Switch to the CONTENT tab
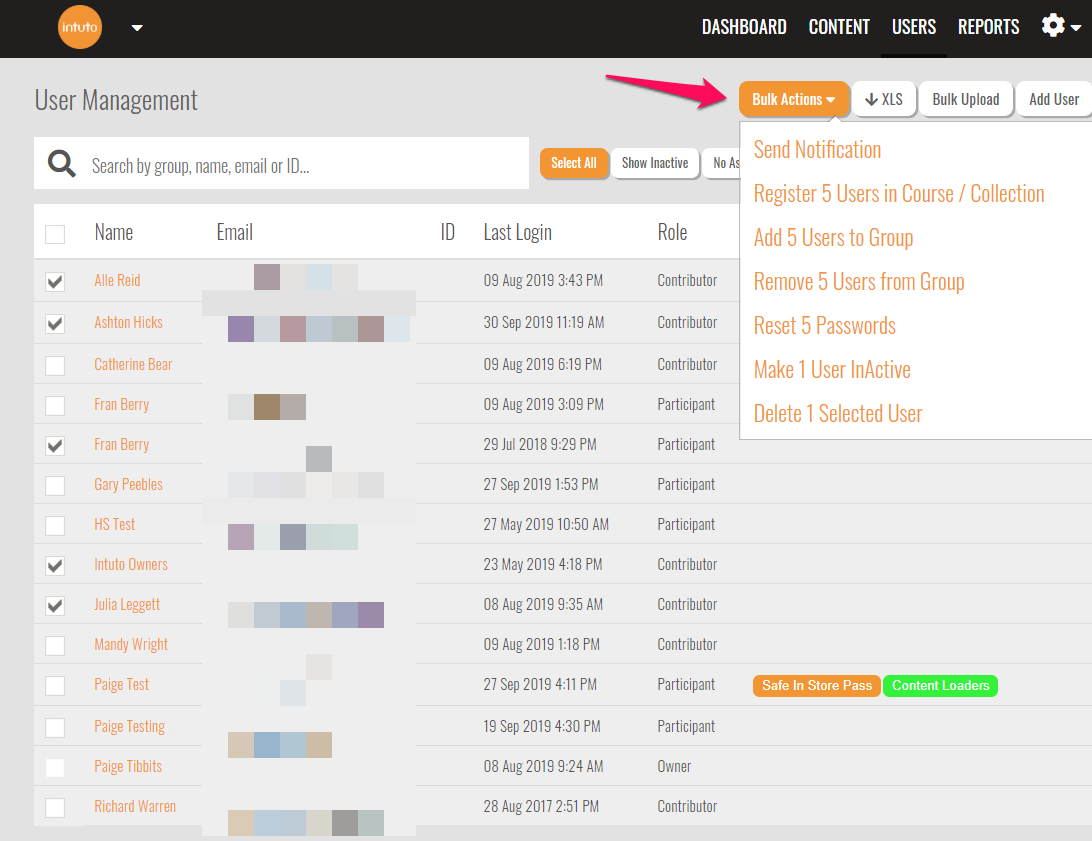The image size is (1092, 841). pyautogui.click(x=839, y=27)
